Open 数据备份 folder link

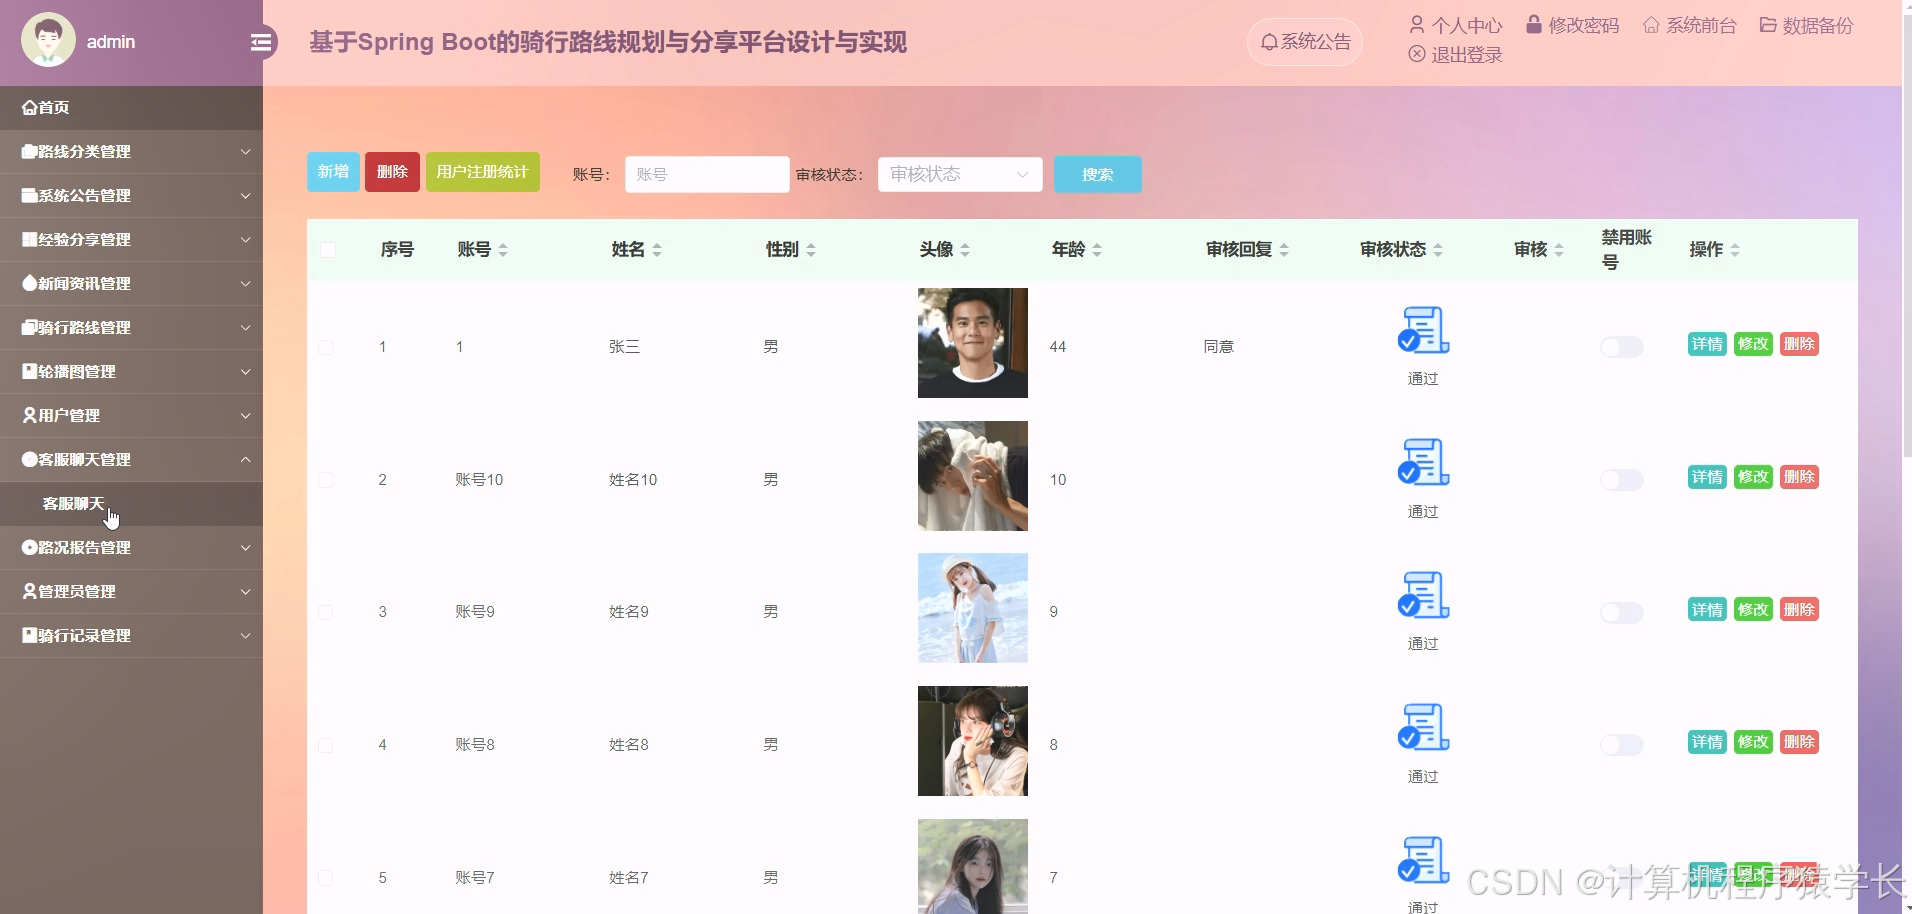(1806, 25)
